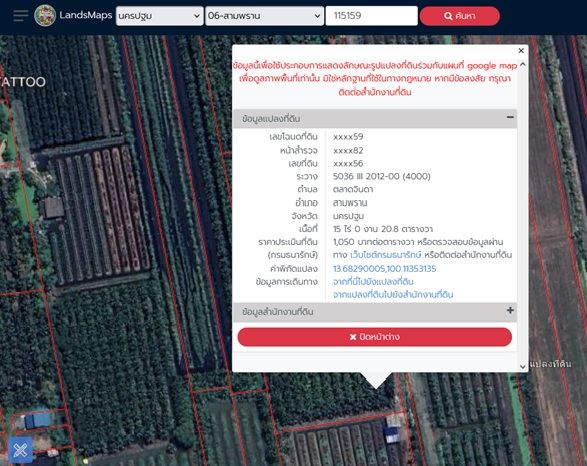This screenshot has height=466, width=587.
Task: Select the blue measurement tool icon
Action: [20, 450]
